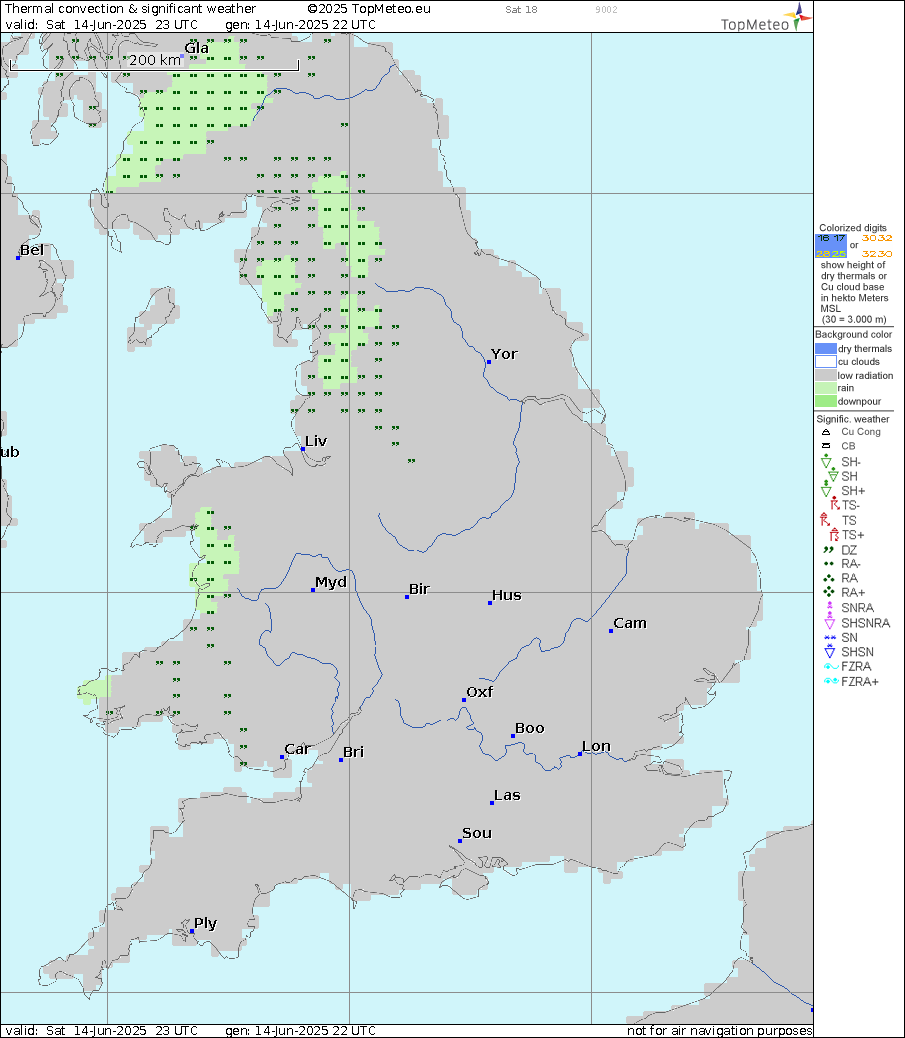Click the cu clouds white color swatch
905x1038 pixels.
(x=826, y=361)
